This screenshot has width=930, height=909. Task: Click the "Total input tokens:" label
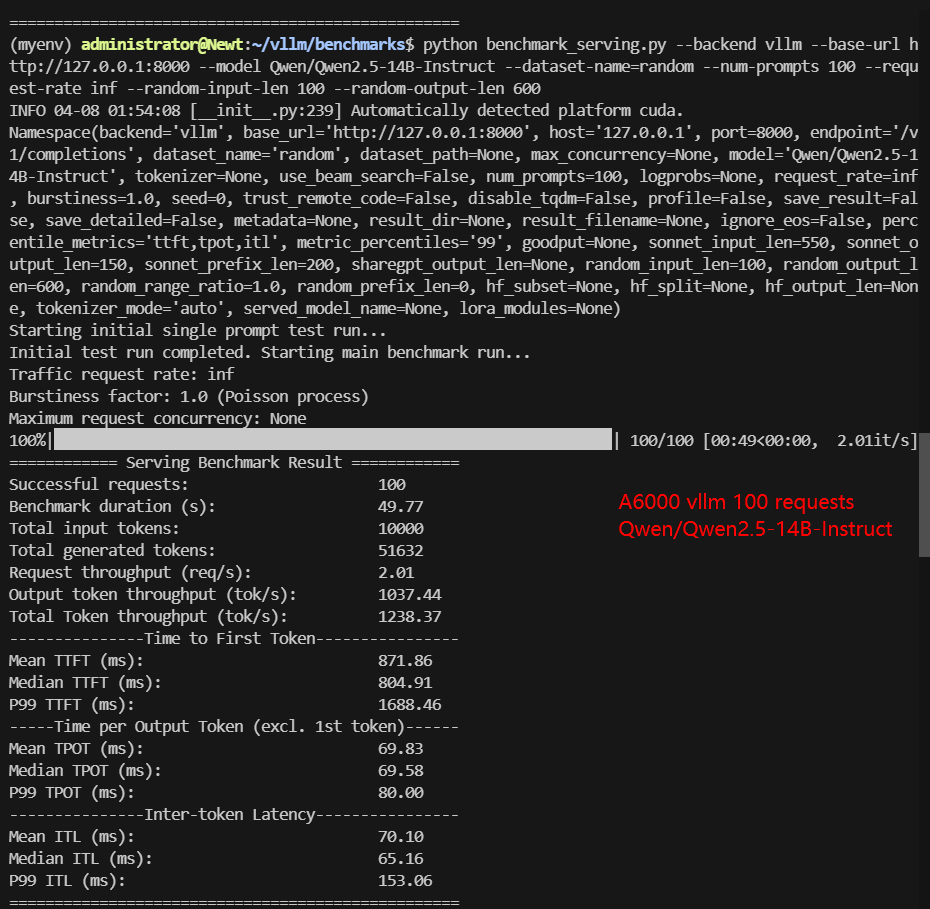tap(94, 529)
